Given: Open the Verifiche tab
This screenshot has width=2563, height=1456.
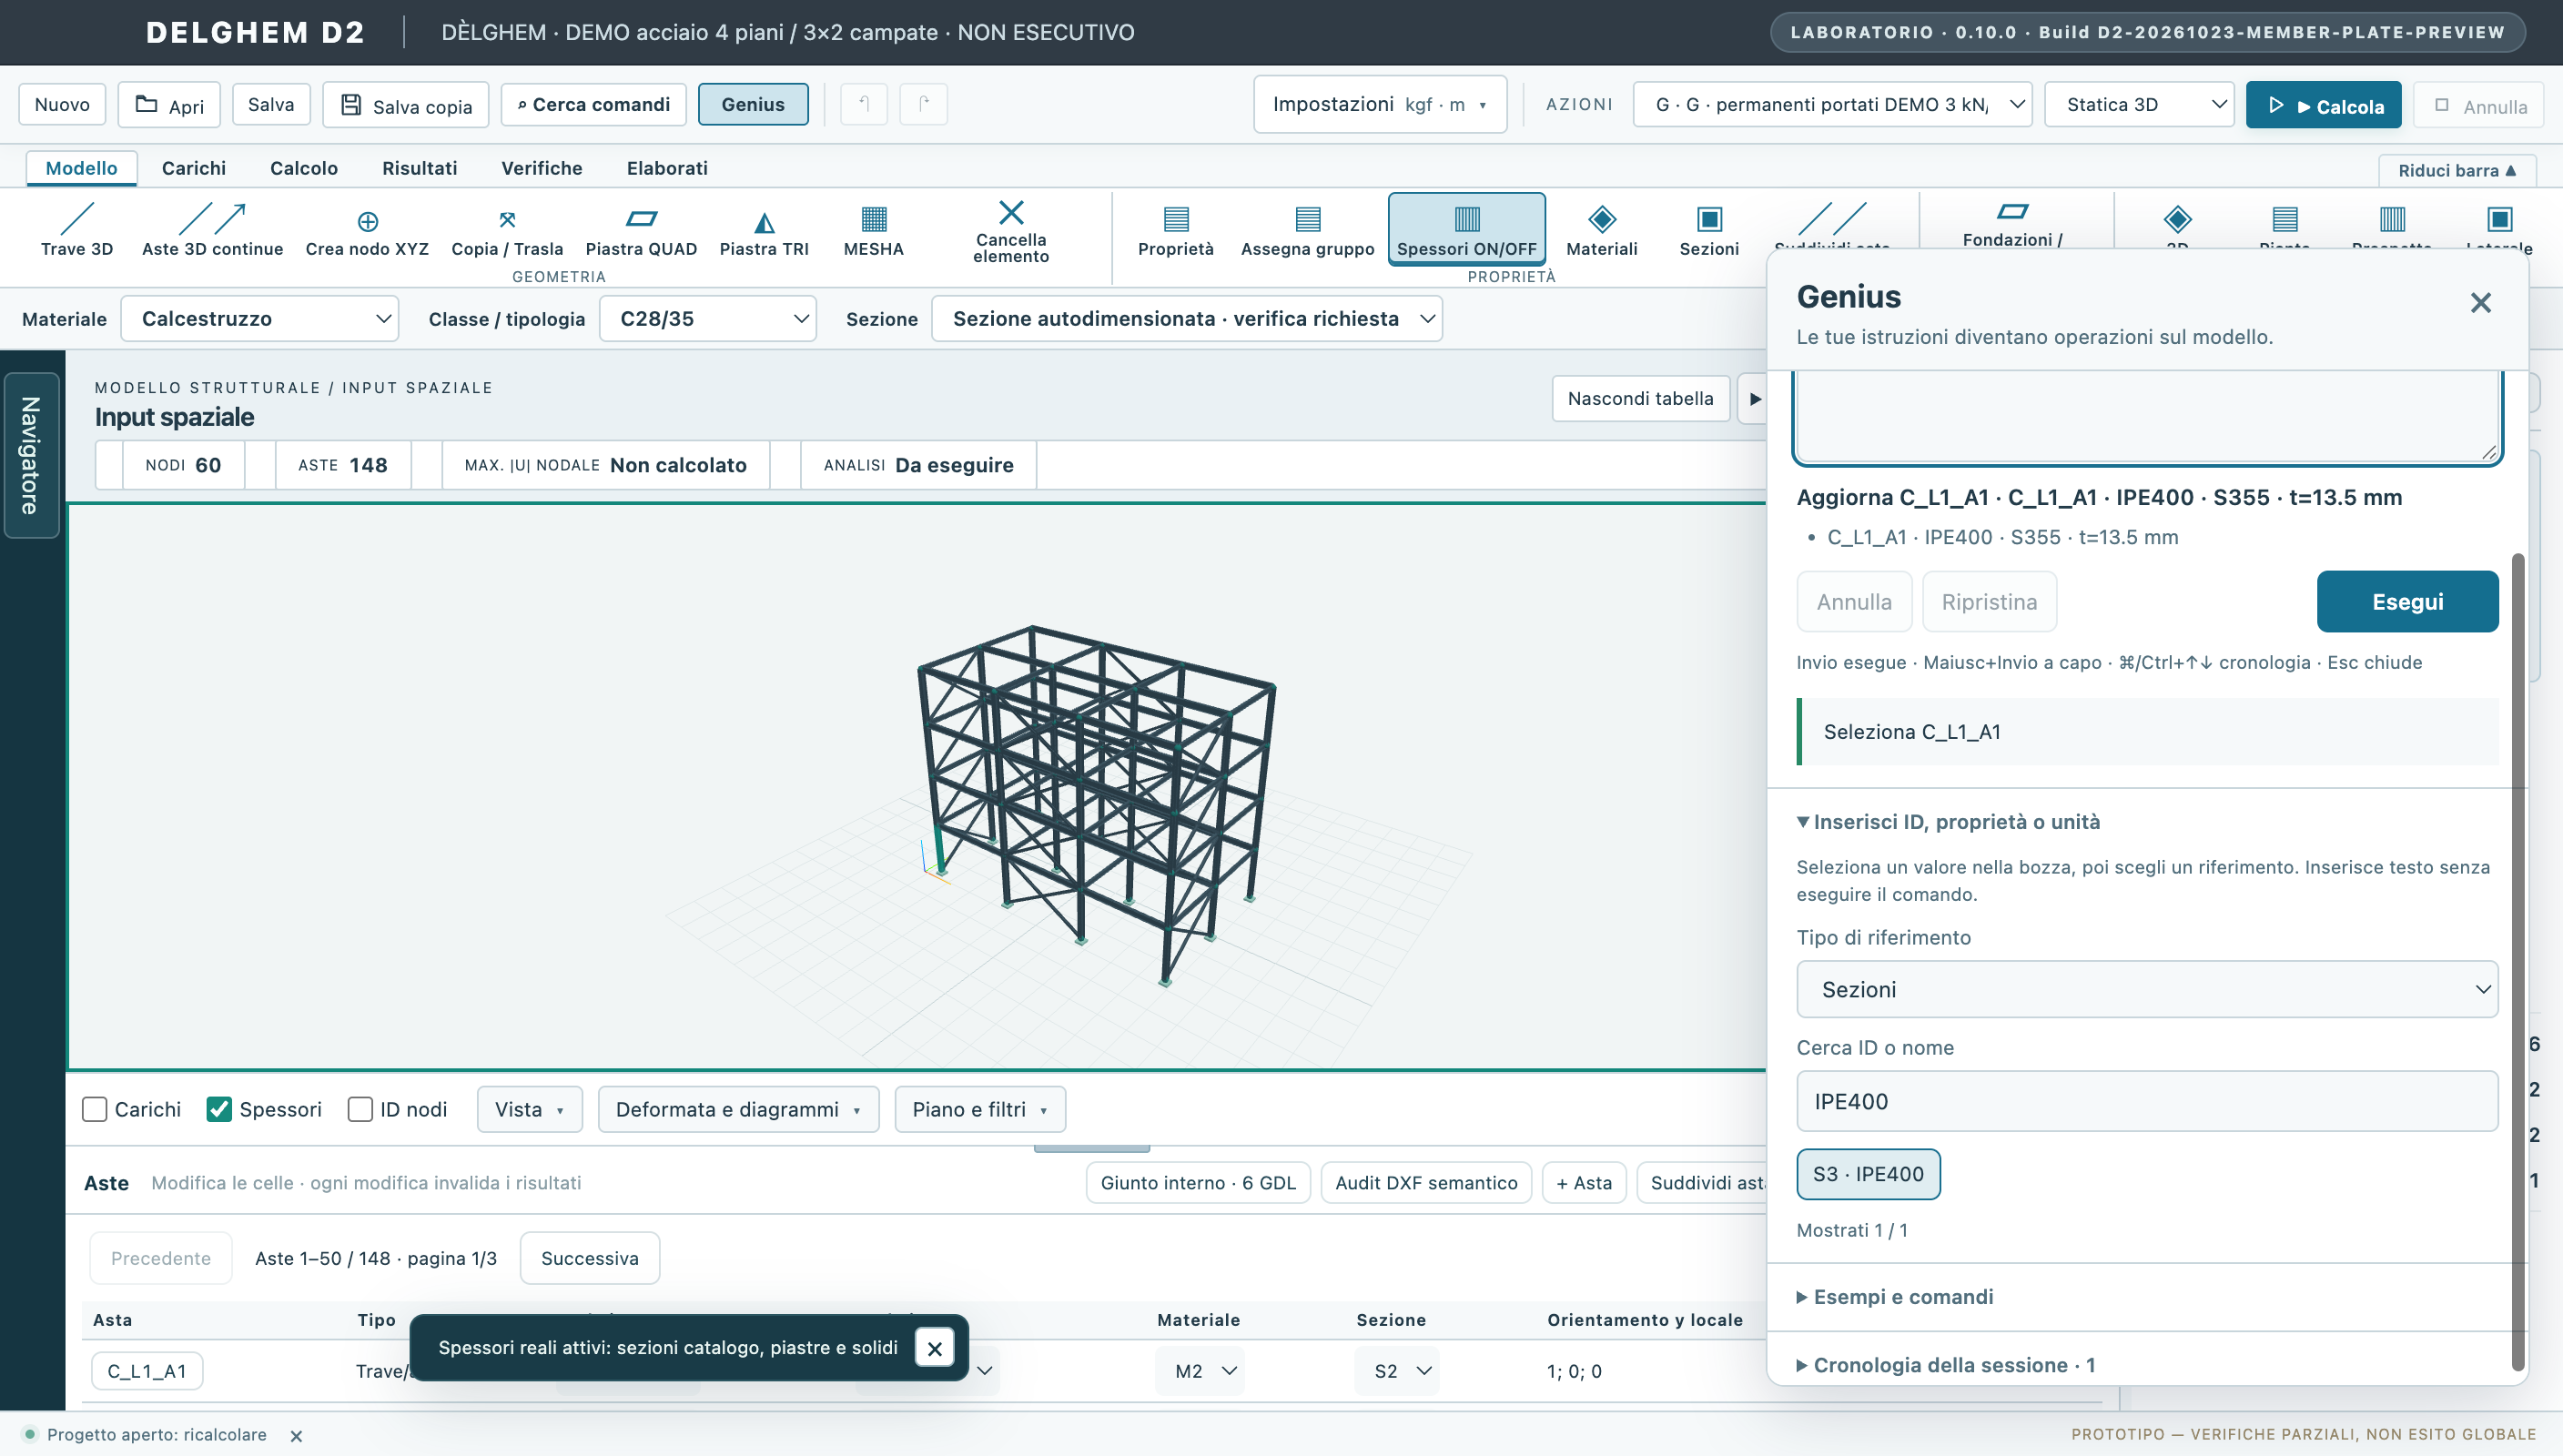Looking at the screenshot, I should point(541,168).
